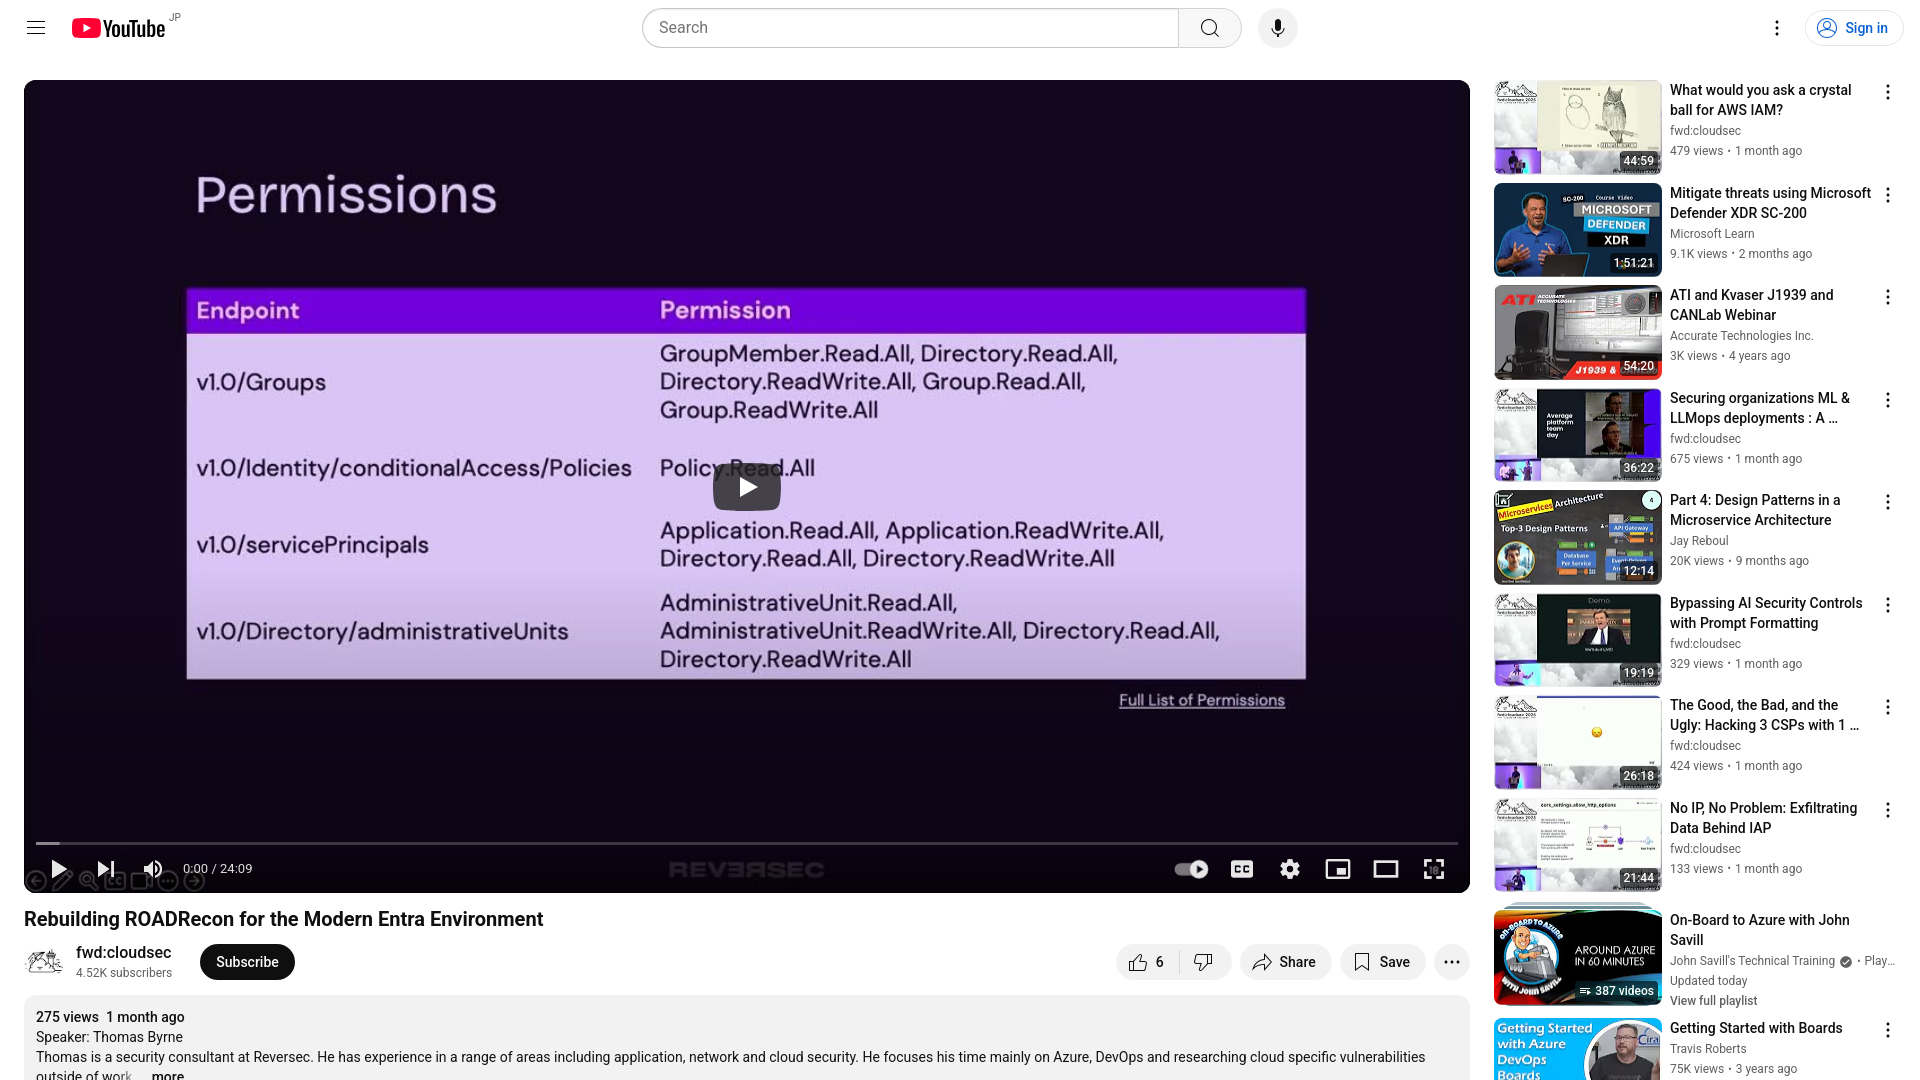Open the fwd:cloudsec channel avatar
Image resolution: width=1920 pixels, height=1080 pixels.
pos(44,962)
